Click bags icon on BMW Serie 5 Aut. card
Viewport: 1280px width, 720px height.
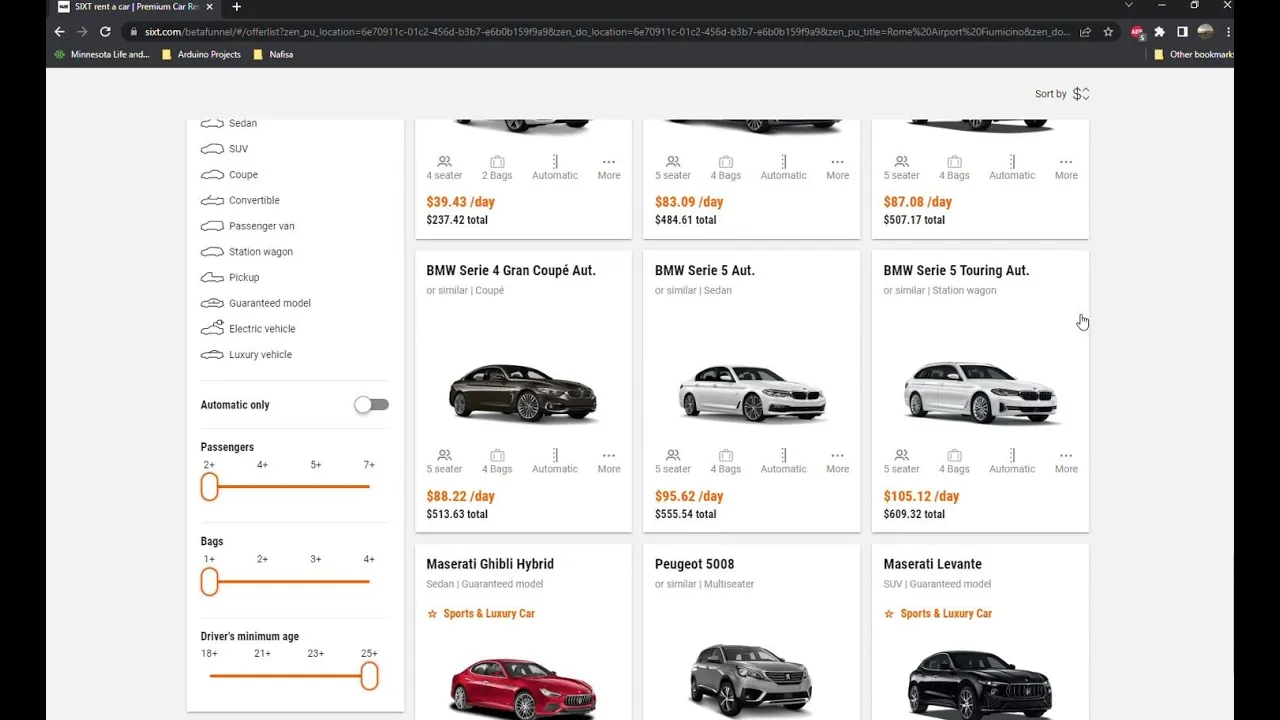point(726,455)
